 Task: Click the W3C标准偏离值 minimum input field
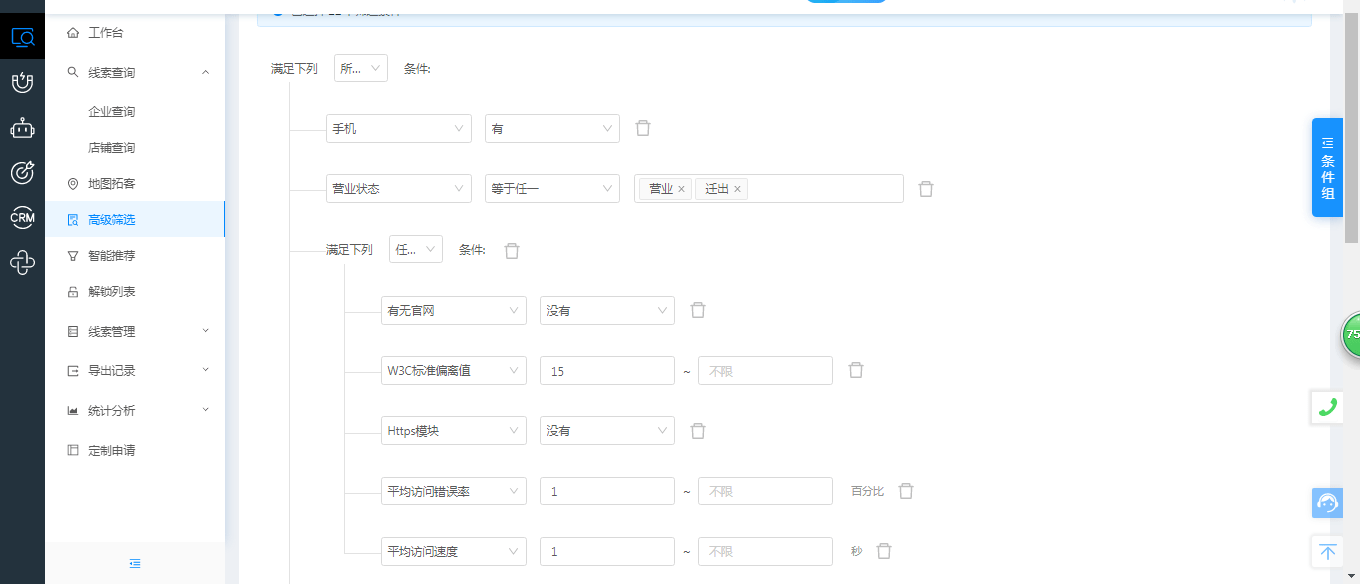pos(607,371)
